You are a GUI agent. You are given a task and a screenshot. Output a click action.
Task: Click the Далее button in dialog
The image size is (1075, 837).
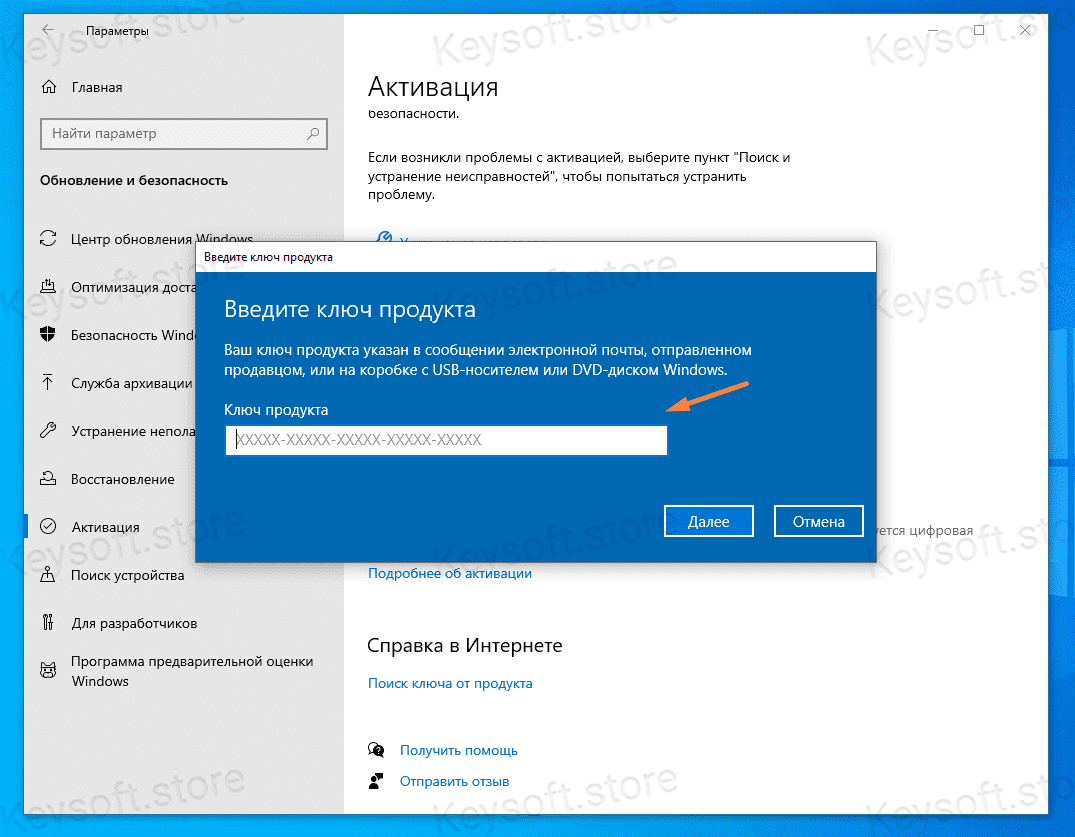point(708,522)
